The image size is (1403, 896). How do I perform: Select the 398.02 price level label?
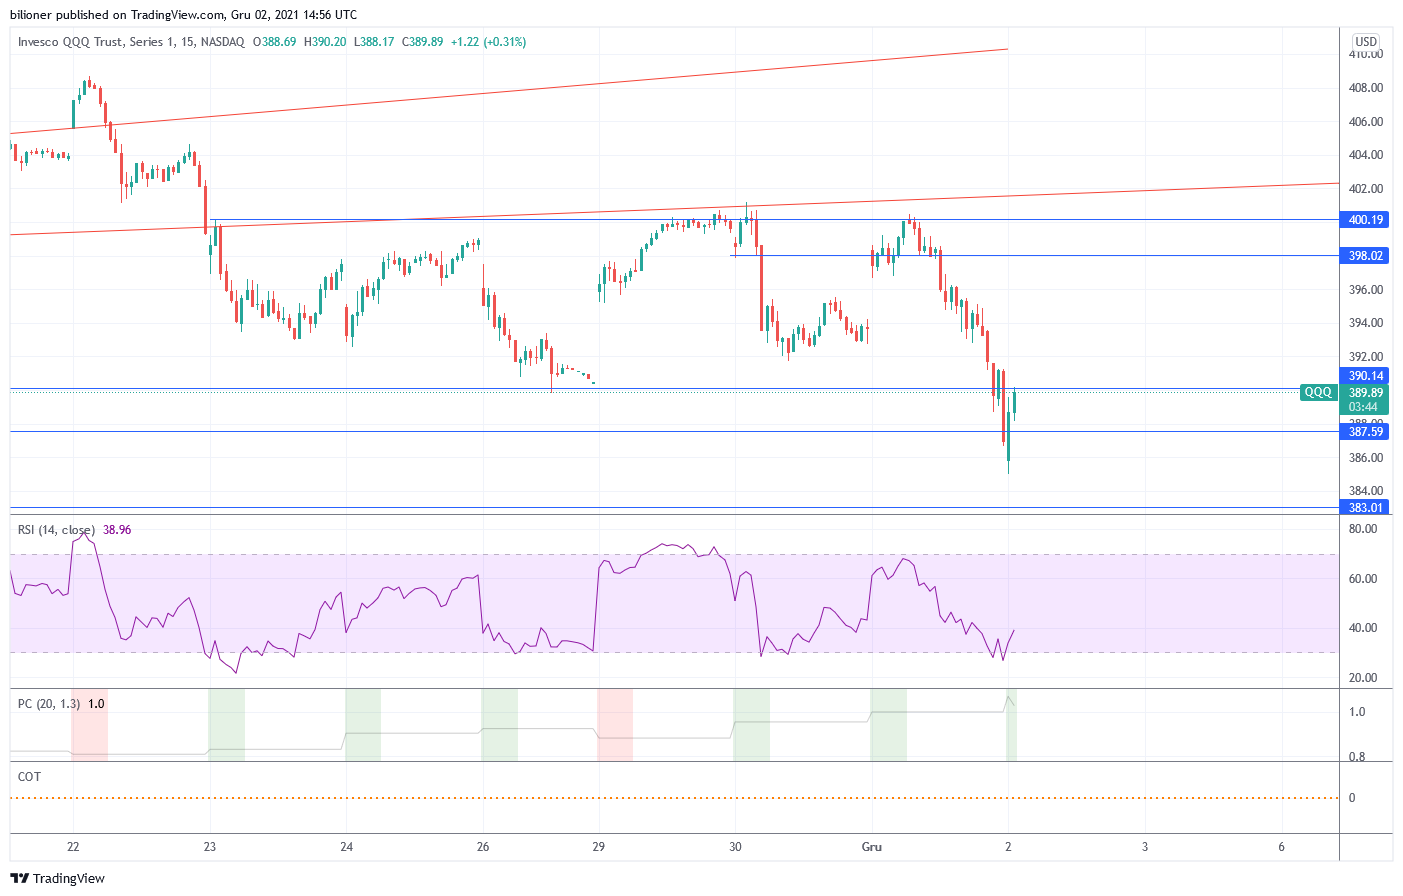[x=1365, y=256]
